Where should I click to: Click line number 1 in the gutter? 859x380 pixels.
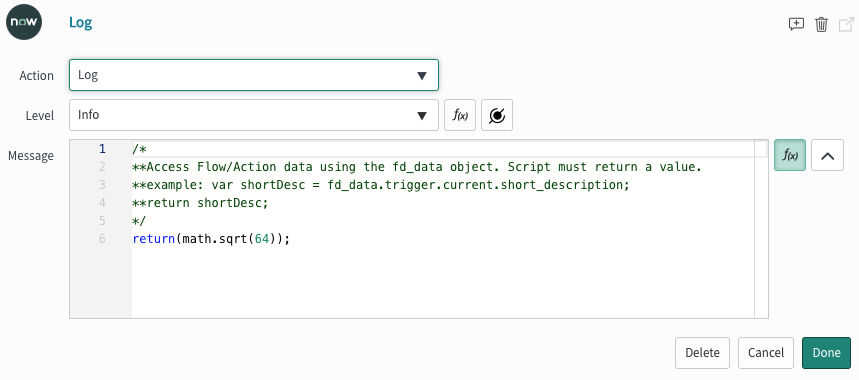102,148
